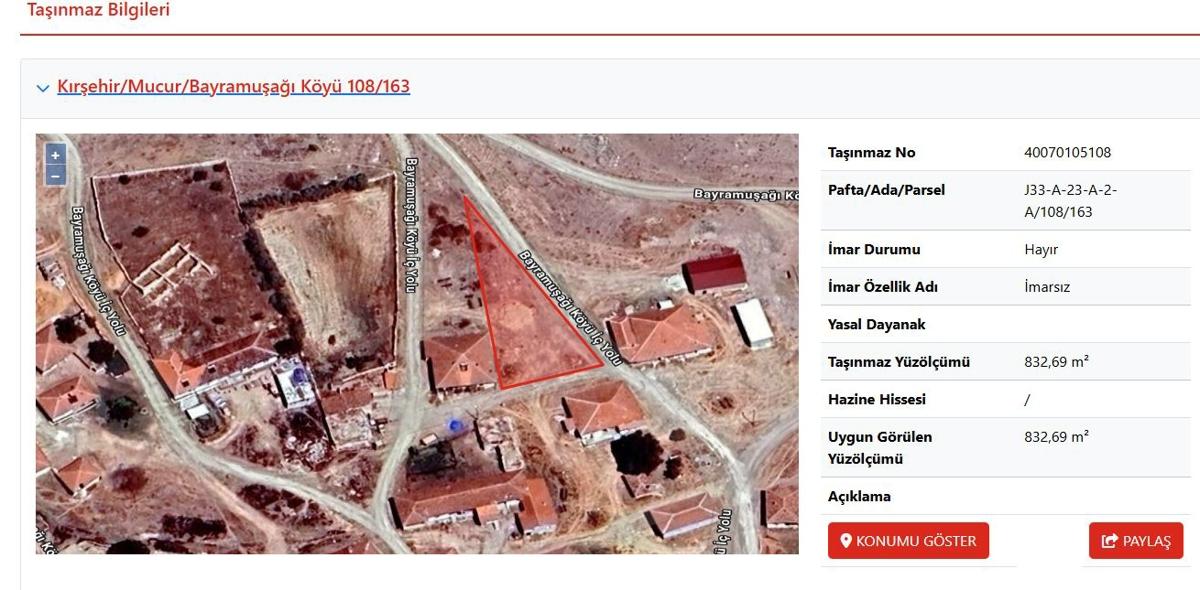Collapse the Kırşehir/Mucur/Bayramuşağı section chevron
1200x590 pixels.
(43, 88)
